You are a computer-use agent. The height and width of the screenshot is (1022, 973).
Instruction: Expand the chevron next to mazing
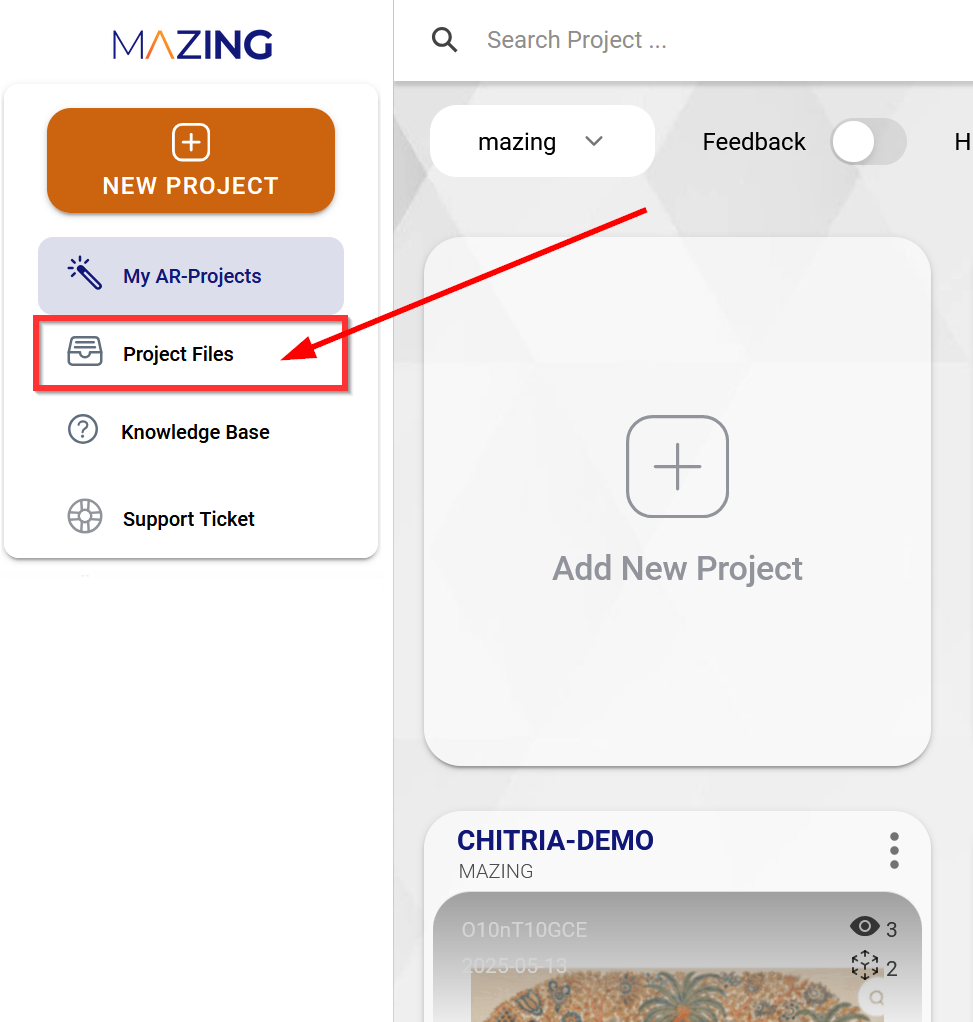point(594,141)
